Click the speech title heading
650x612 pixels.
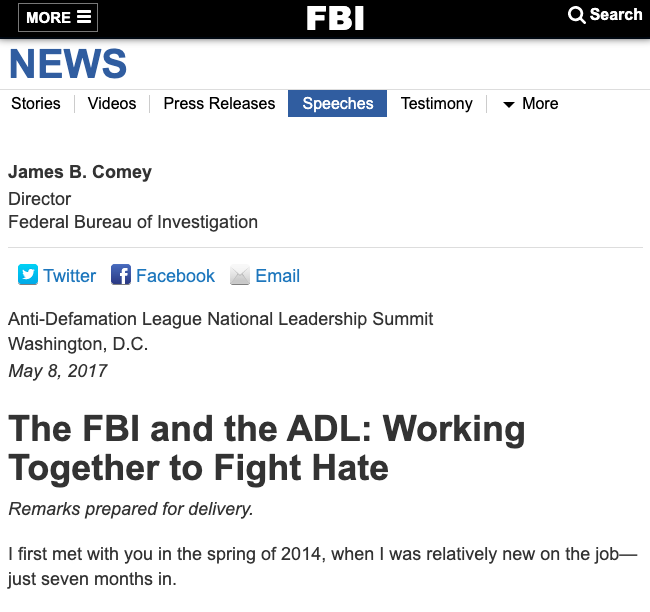point(267,448)
